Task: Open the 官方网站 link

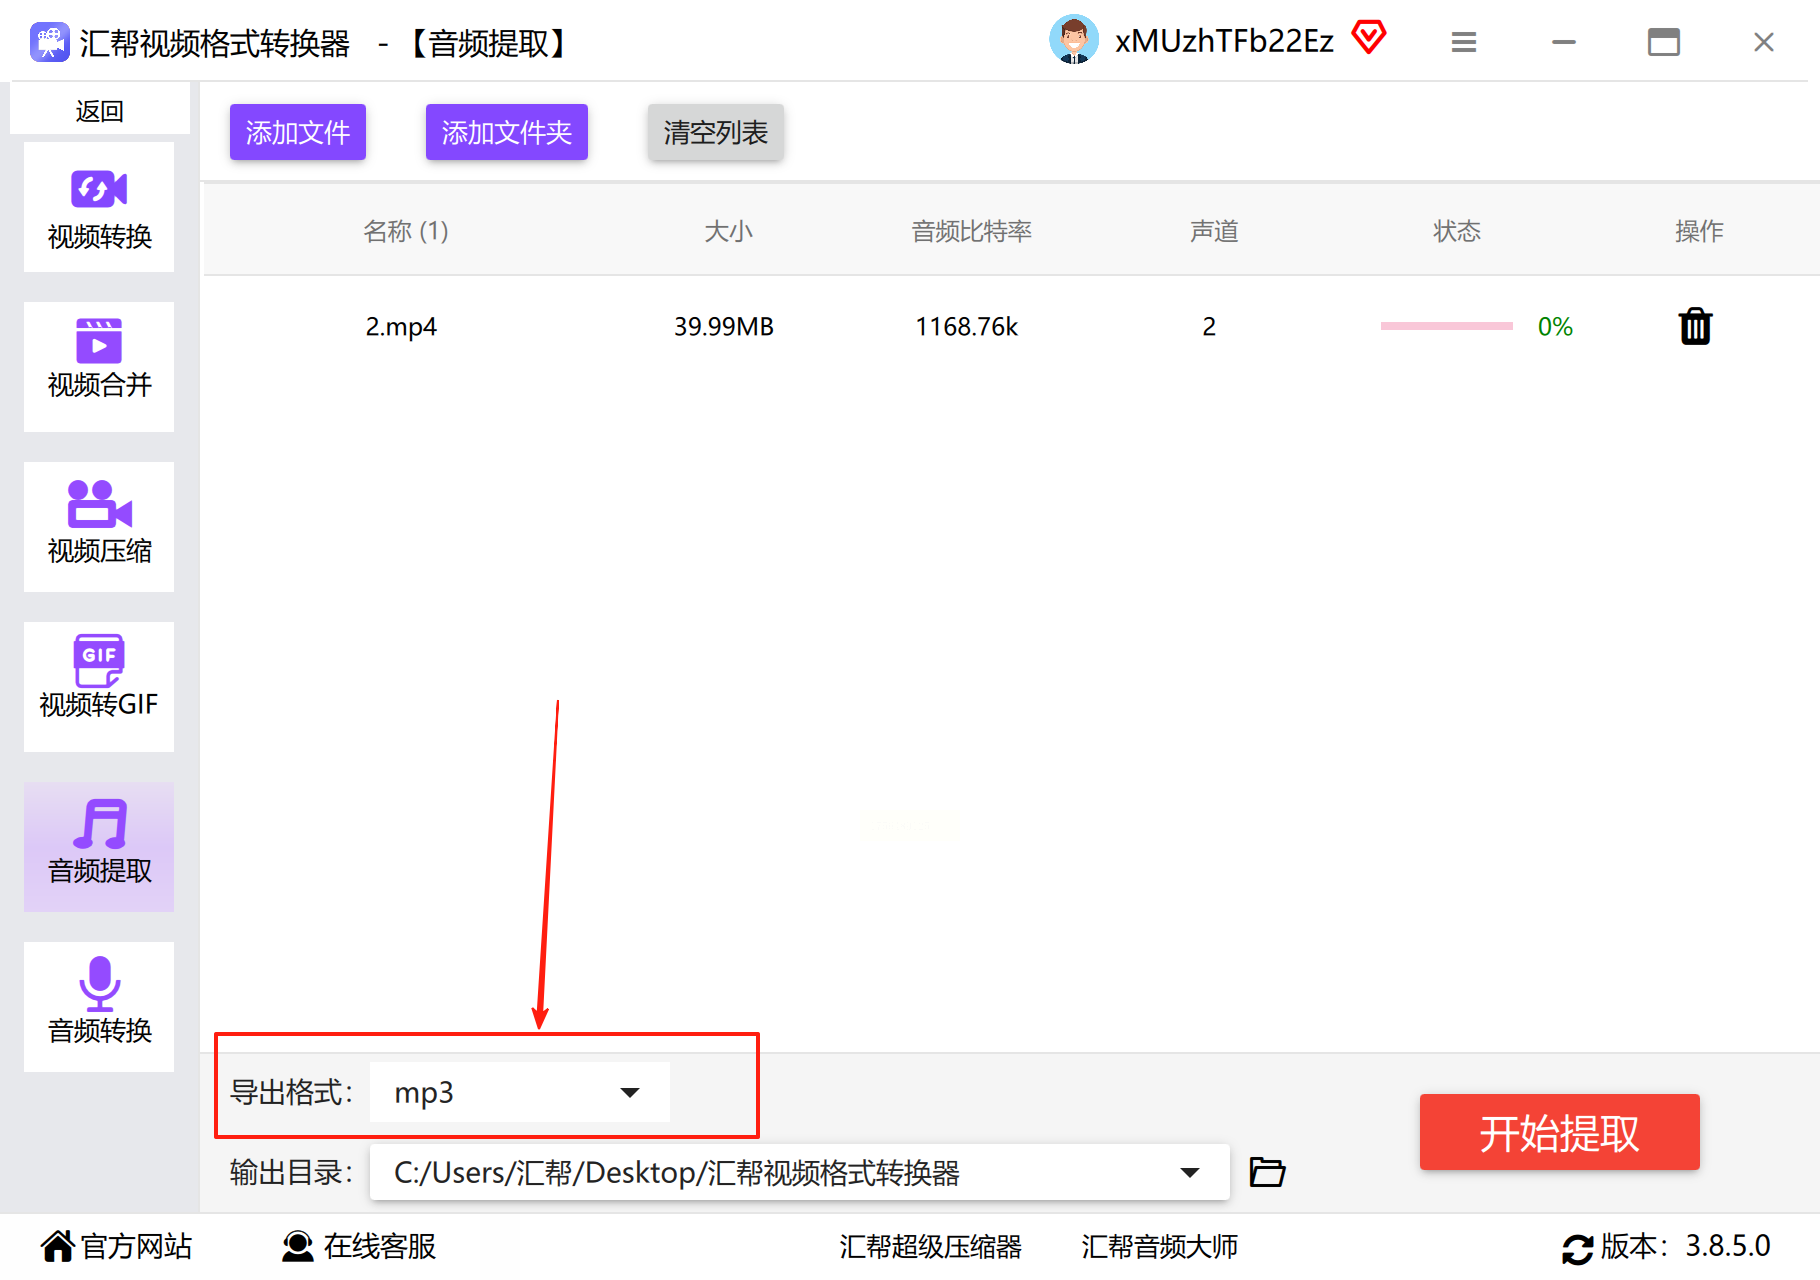Action: [x=116, y=1246]
